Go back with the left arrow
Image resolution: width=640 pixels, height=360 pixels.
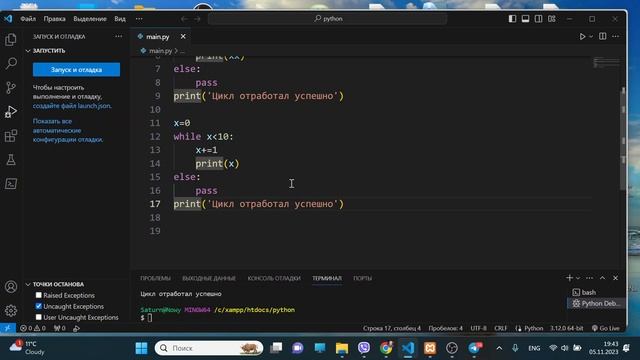[184, 19]
